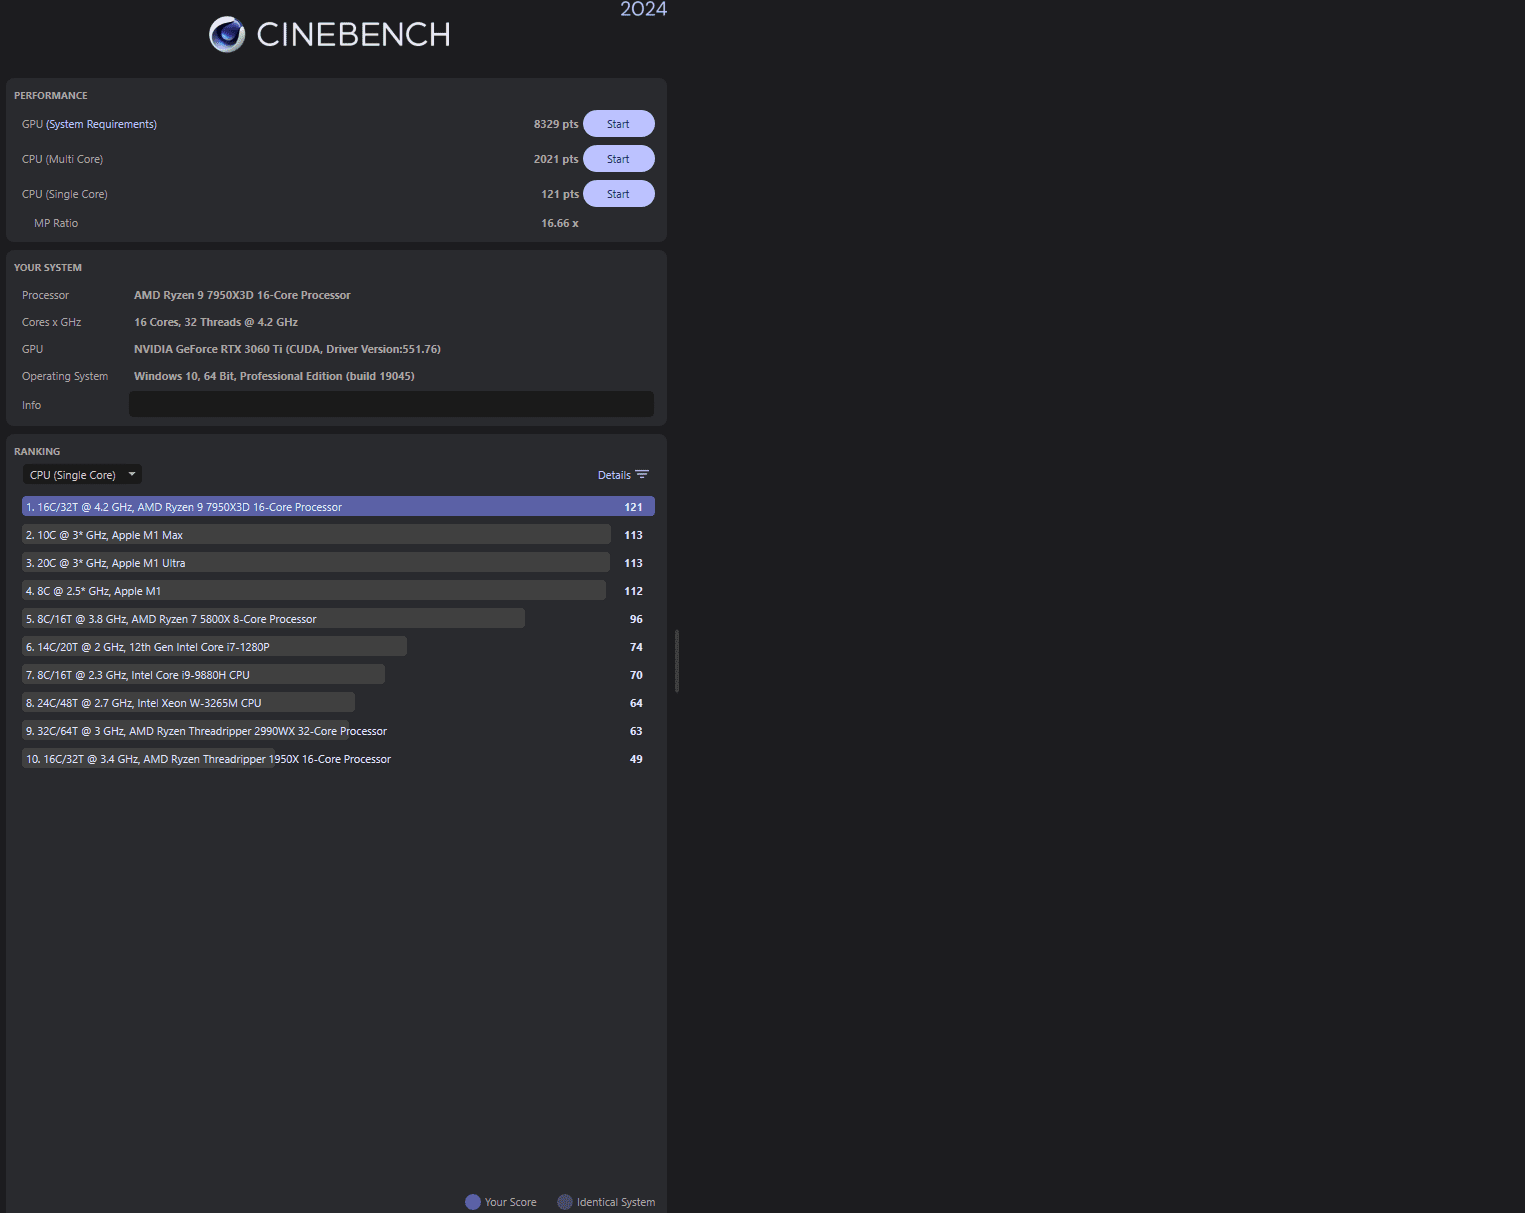
Task: Click the 2021 pts Multi Core score
Action: tap(556, 159)
